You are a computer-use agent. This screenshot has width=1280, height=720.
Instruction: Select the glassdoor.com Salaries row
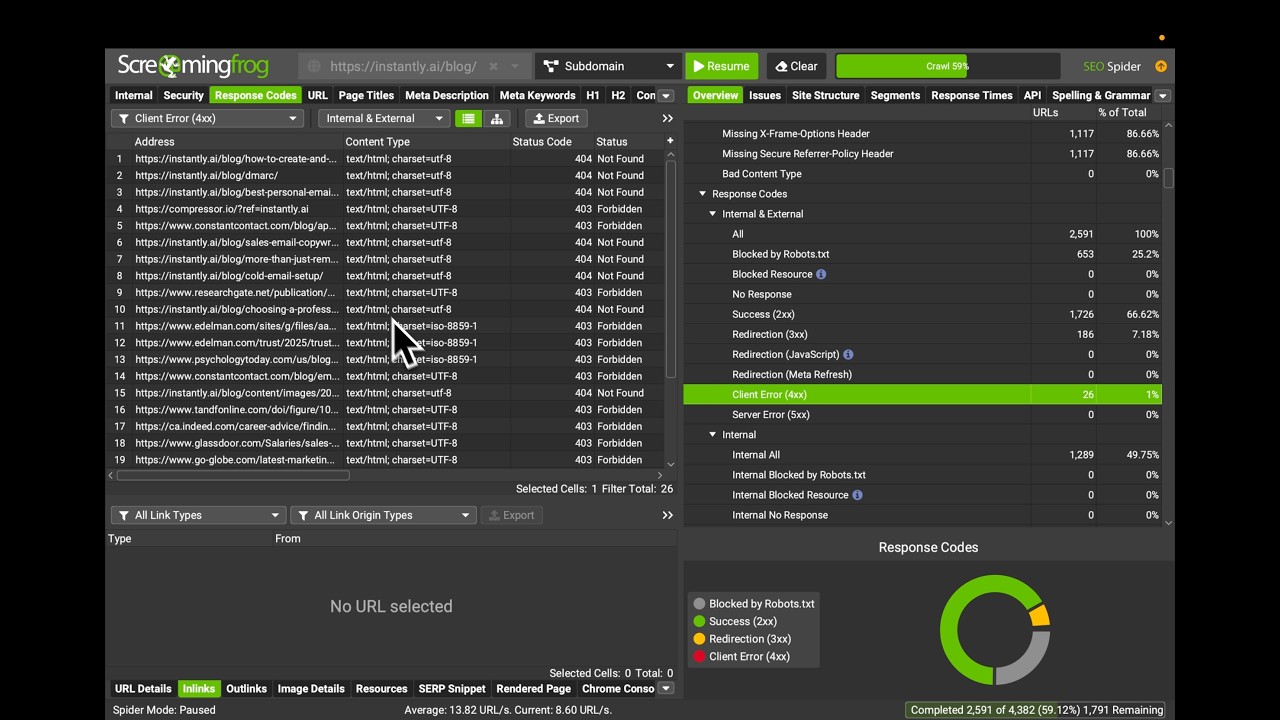coord(386,443)
